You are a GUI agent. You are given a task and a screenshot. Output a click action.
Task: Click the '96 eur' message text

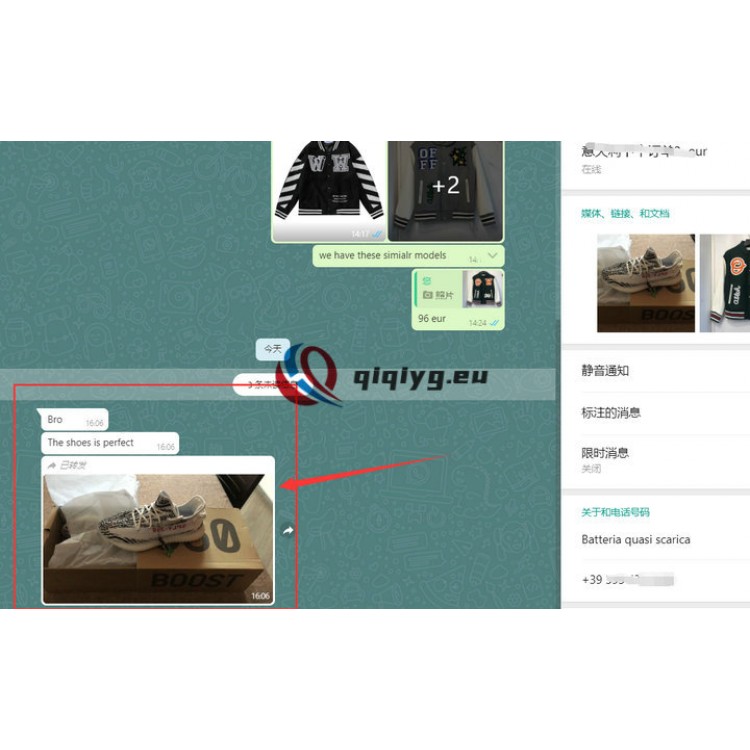point(432,319)
